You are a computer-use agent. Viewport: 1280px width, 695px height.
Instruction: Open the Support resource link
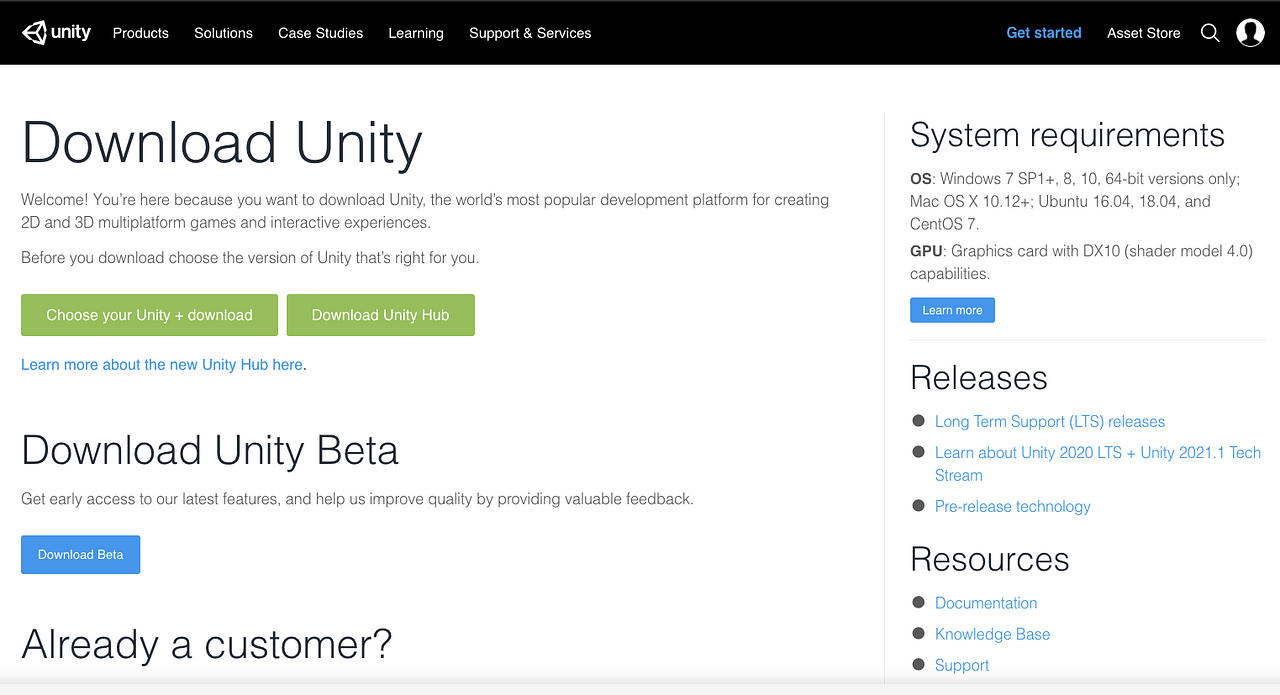(x=962, y=665)
